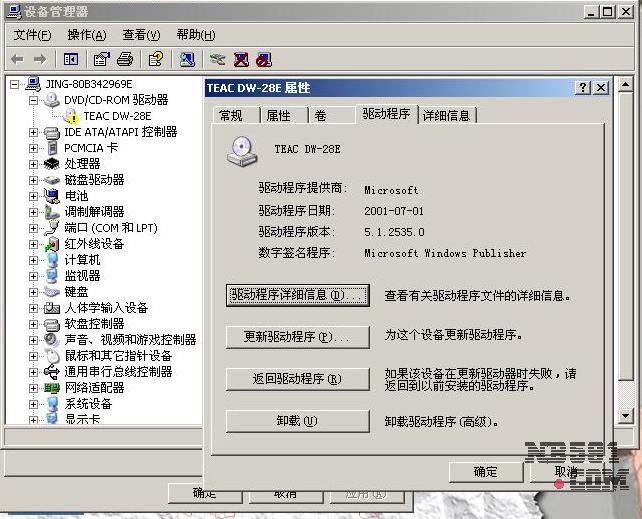Click 确定 in TEAC DW-28E 属性 dialog
Image resolution: width=642 pixels, height=519 pixels.
click(x=486, y=472)
